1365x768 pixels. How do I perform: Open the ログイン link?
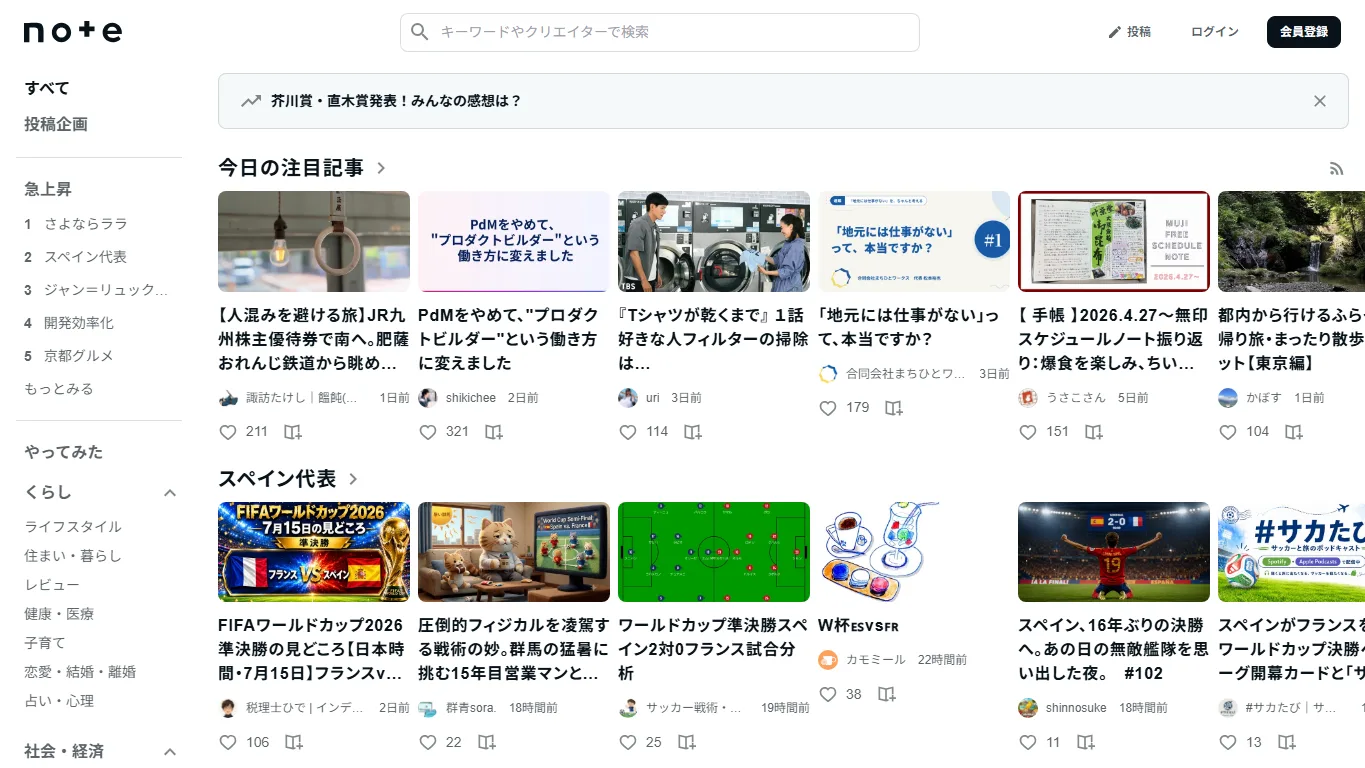tap(1215, 32)
